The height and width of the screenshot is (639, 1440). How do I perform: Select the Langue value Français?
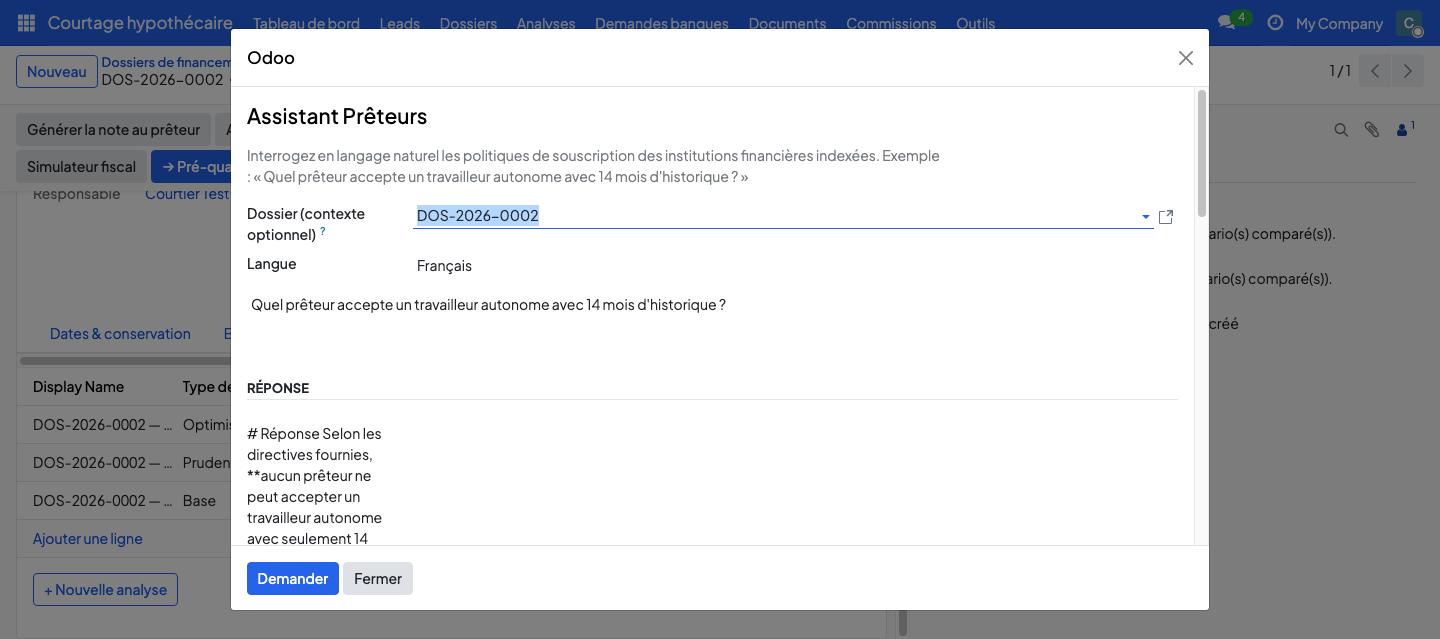pyautogui.click(x=444, y=265)
